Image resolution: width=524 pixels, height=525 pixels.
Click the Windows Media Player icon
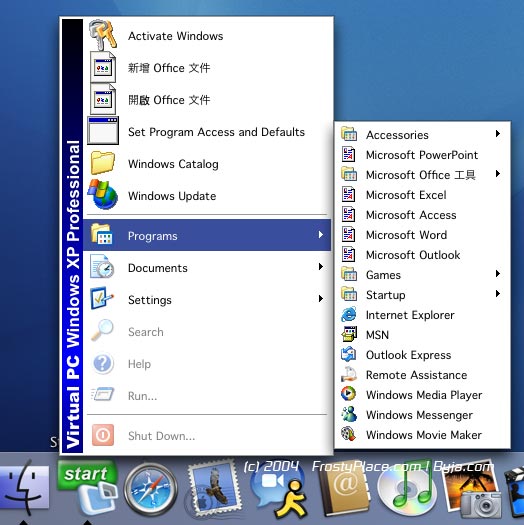click(349, 394)
